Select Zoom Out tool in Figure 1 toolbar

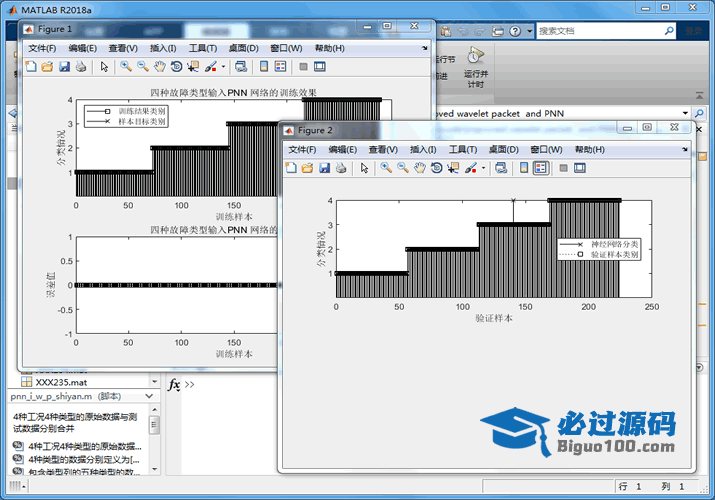click(x=143, y=67)
